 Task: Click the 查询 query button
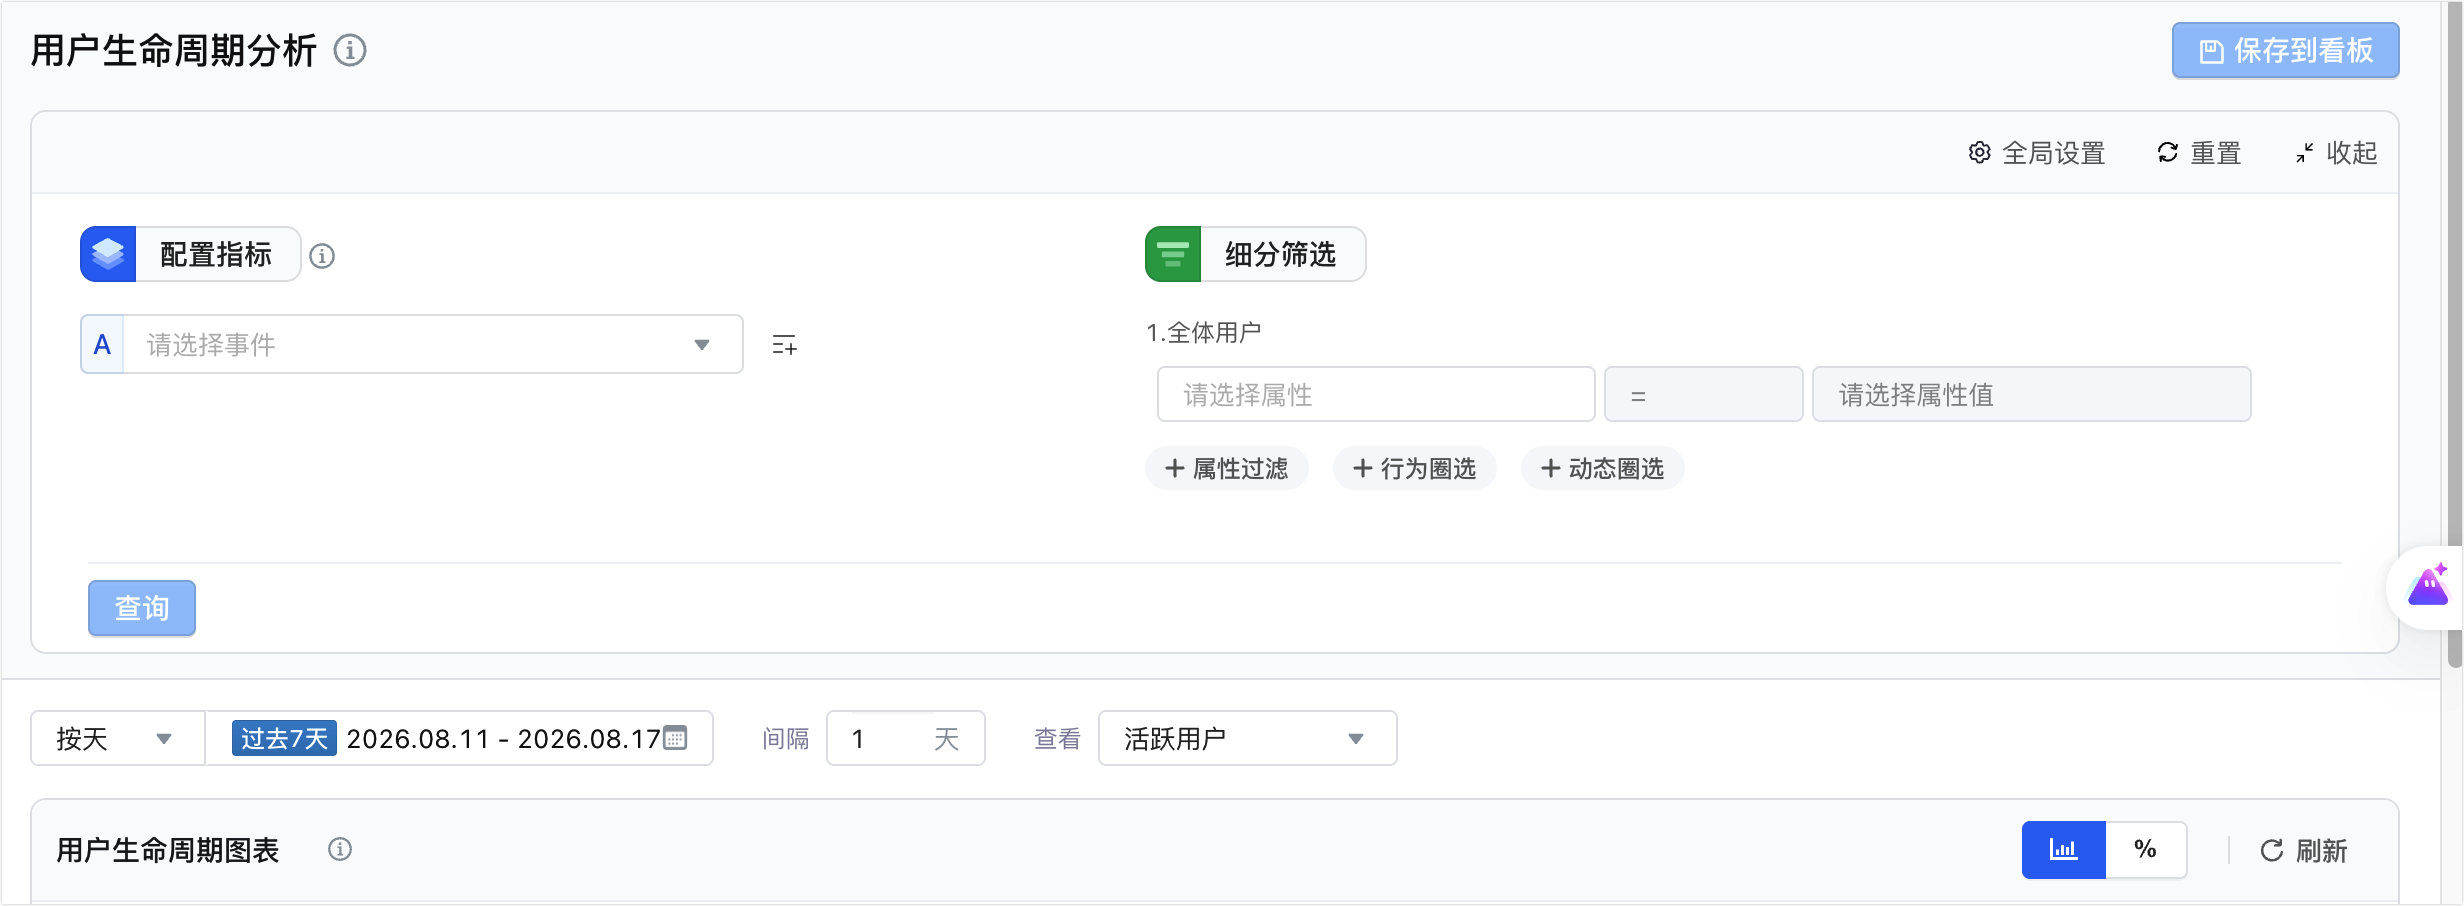(x=142, y=608)
